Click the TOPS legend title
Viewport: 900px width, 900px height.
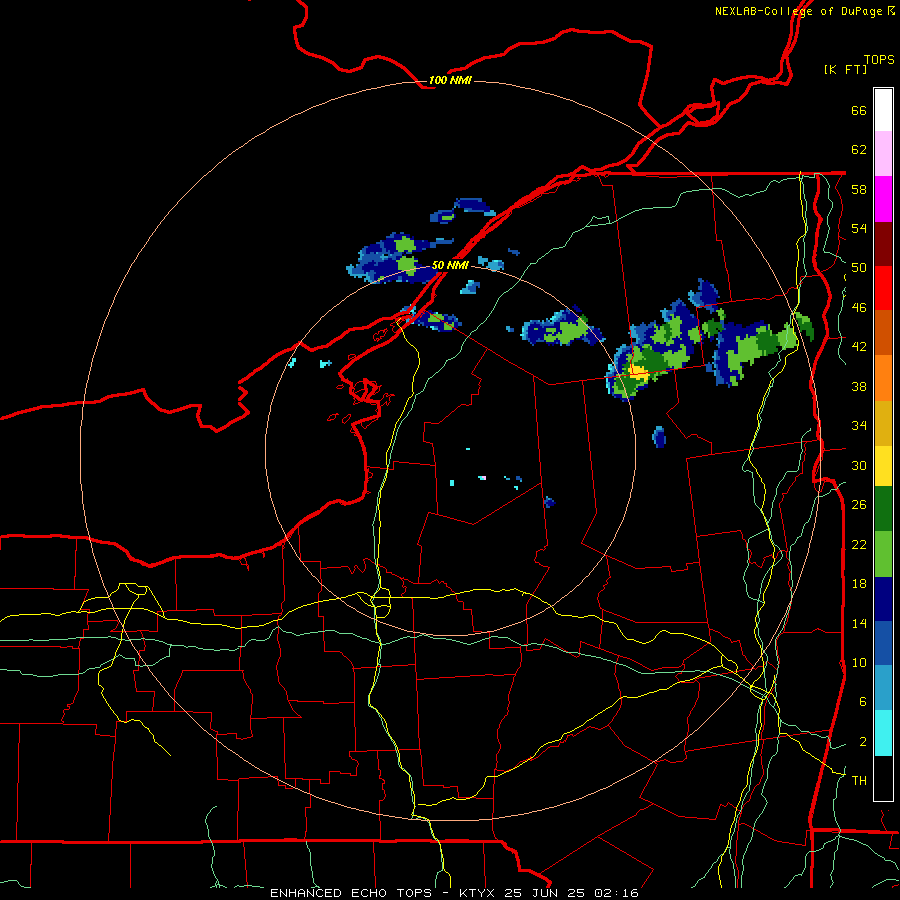point(879,59)
